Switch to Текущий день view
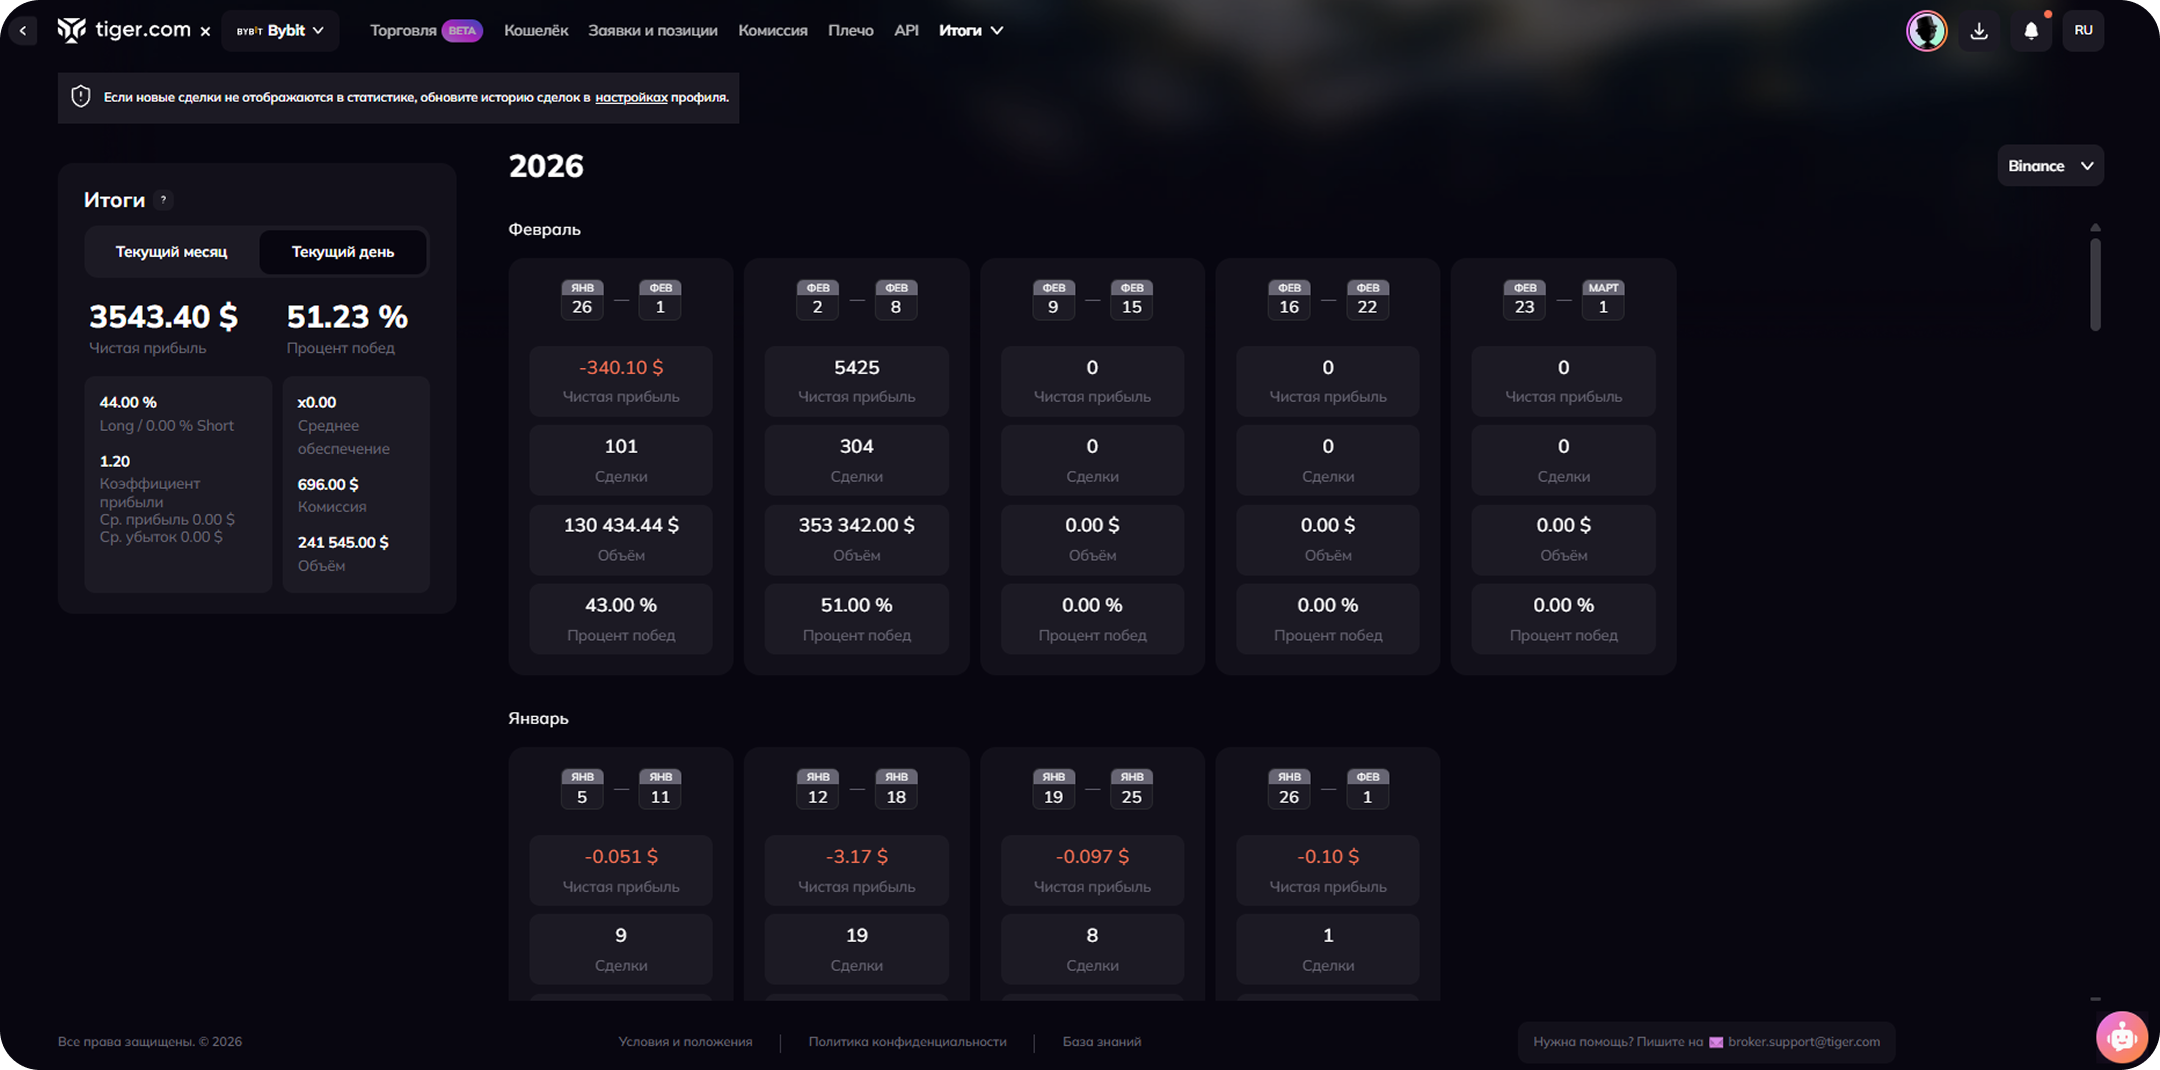Image resolution: width=2160 pixels, height=1070 pixels. pos(342,252)
